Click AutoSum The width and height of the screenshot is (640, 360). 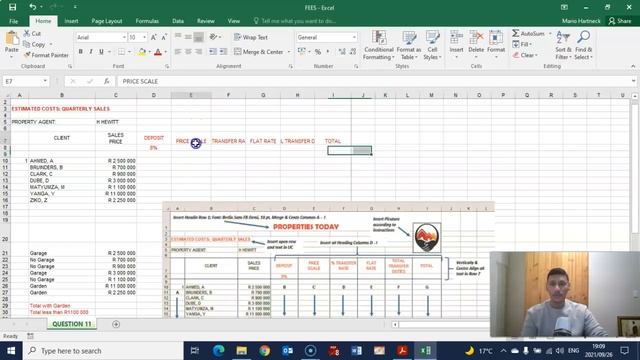529,33
